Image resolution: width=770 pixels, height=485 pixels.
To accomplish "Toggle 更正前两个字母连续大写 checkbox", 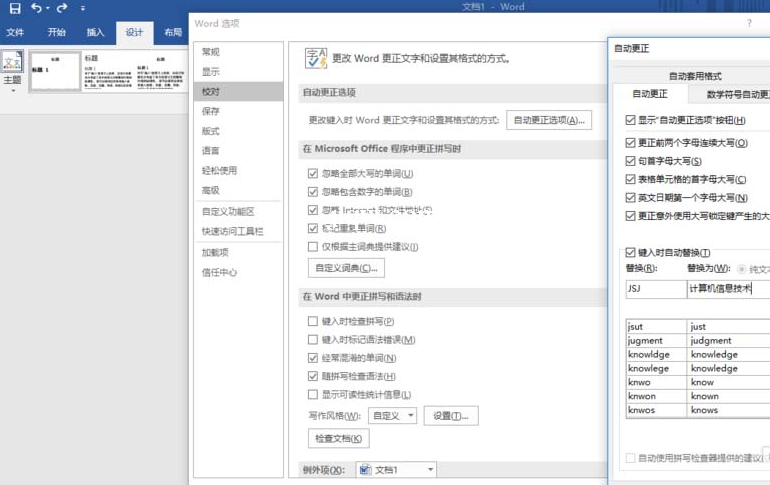I will pos(631,142).
